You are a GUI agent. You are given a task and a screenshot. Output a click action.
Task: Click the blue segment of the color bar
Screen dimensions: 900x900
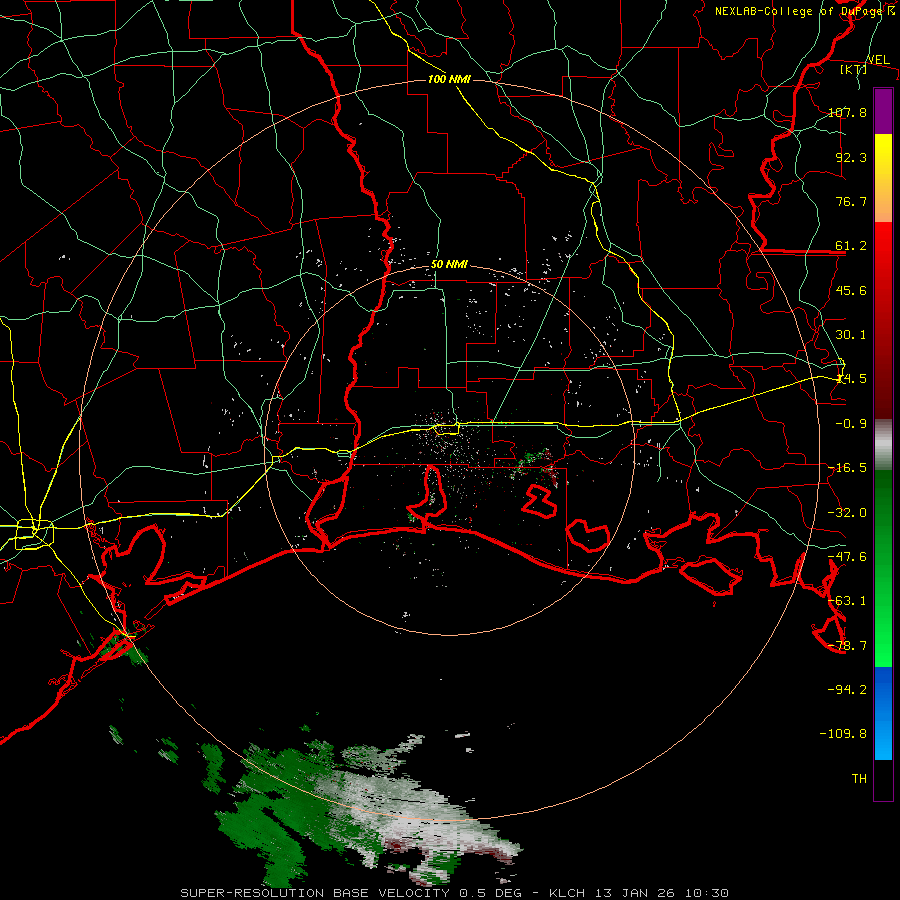click(x=883, y=713)
